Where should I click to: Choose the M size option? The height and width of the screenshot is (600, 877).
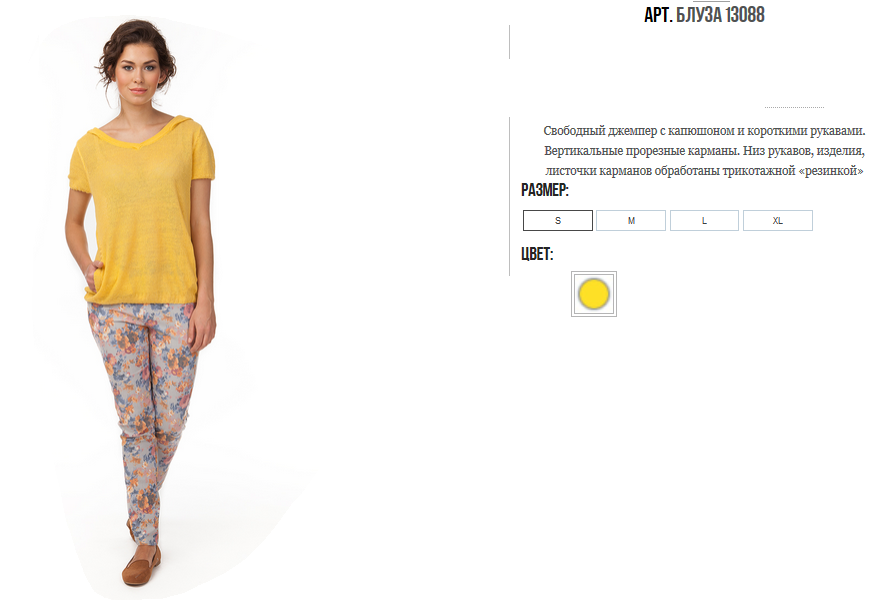coord(631,220)
